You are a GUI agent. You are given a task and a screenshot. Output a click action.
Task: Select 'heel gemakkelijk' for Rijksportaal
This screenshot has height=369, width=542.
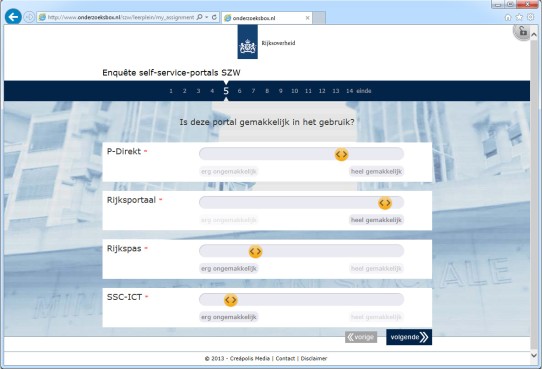pos(376,220)
